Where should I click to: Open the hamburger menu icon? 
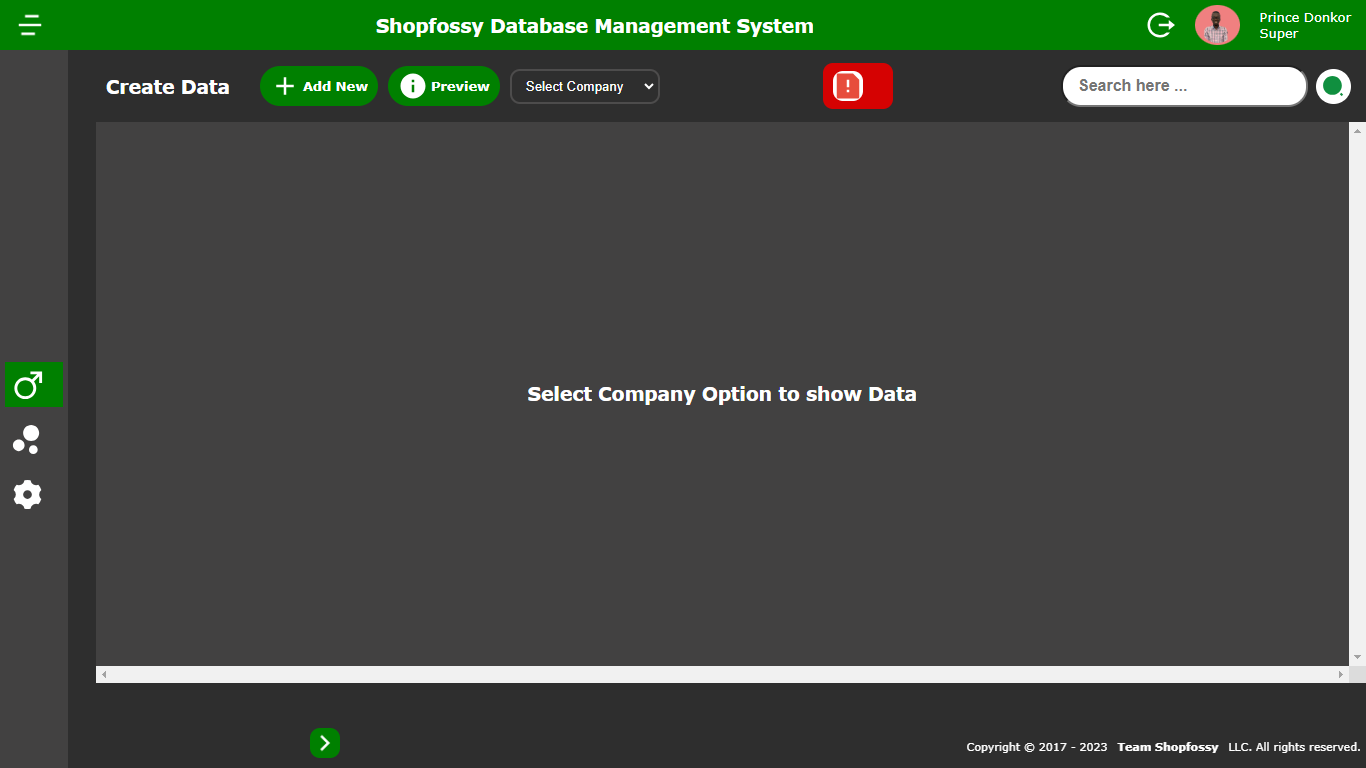tap(30, 25)
